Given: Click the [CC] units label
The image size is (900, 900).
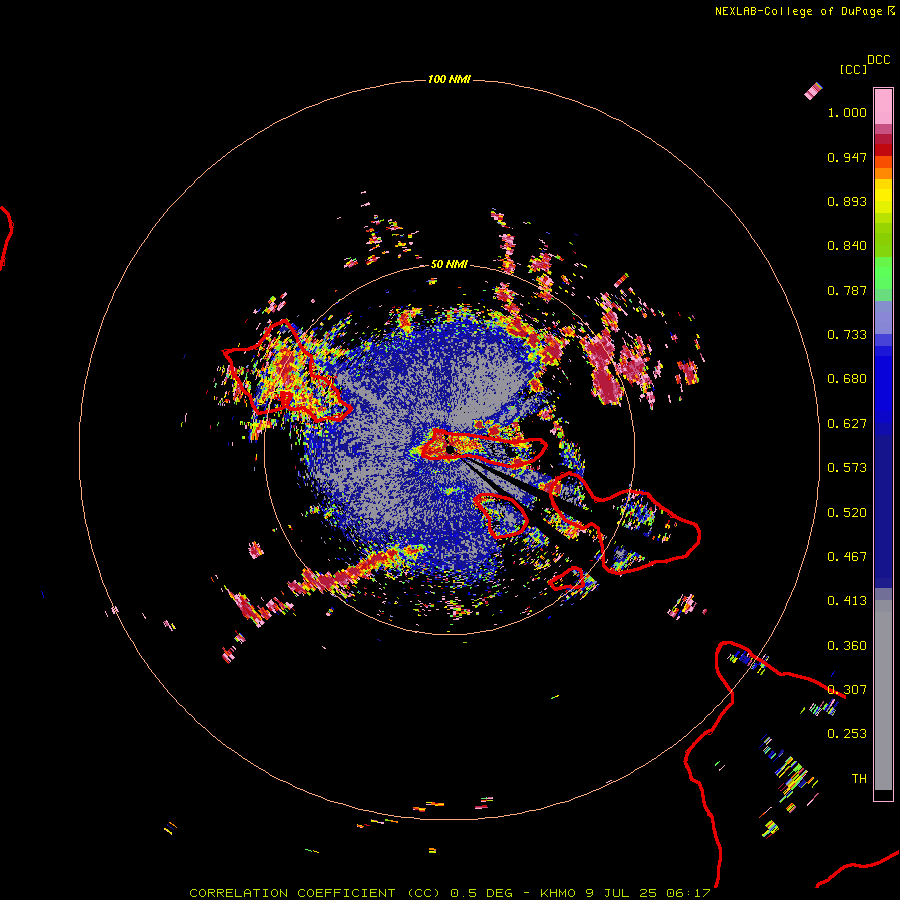Looking at the screenshot, I should tap(853, 69).
